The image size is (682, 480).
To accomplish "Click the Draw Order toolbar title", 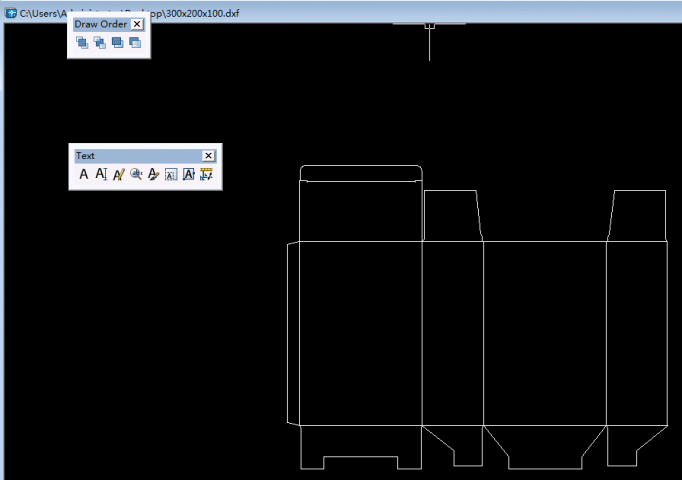I will click(x=100, y=24).
